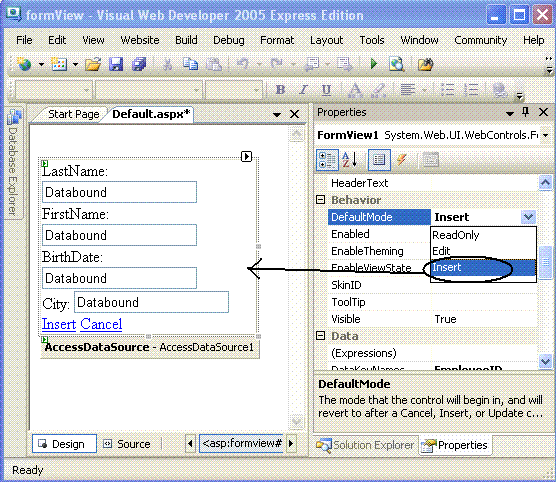Sort properties Alphabetically

coord(350,160)
